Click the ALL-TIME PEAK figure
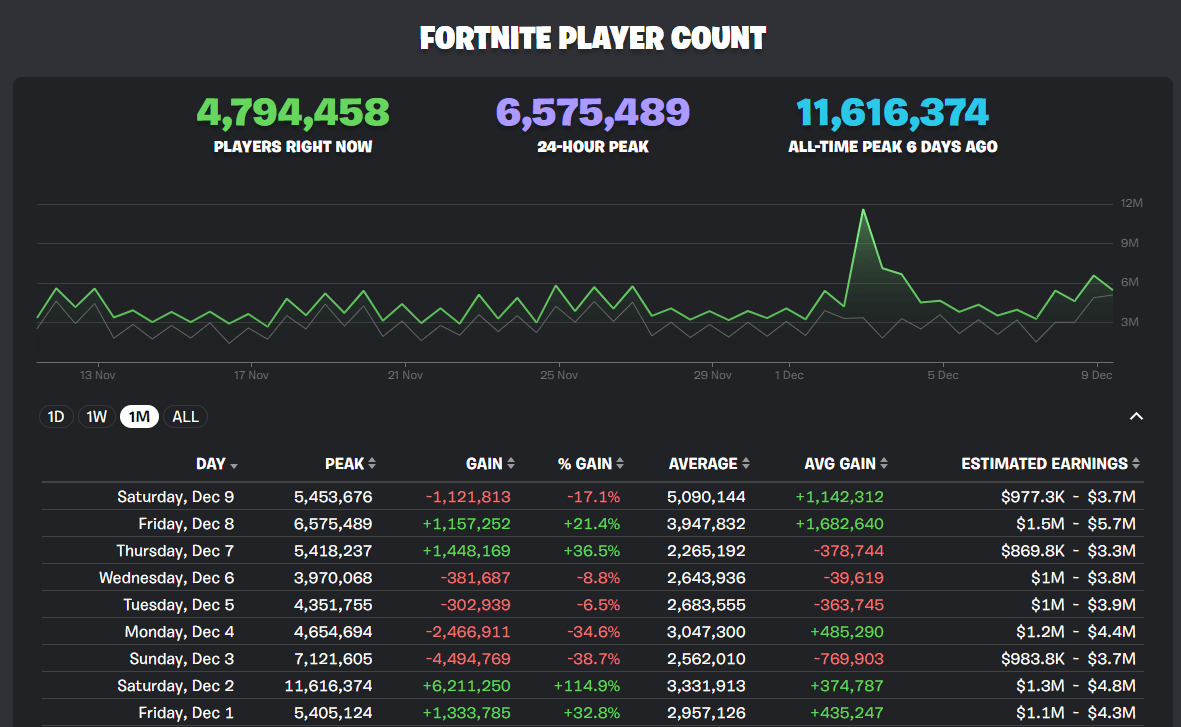The width and height of the screenshot is (1181, 727). tap(893, 112)
